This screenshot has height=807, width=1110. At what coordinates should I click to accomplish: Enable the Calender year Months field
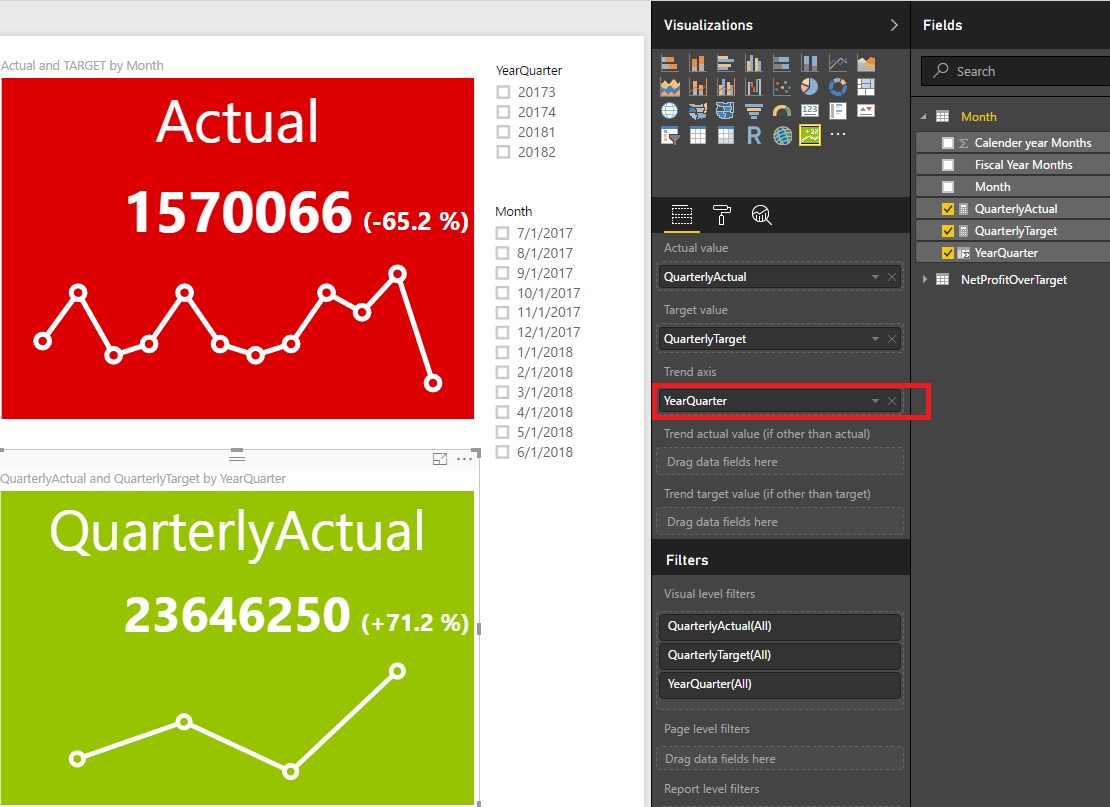coord(948,143)
